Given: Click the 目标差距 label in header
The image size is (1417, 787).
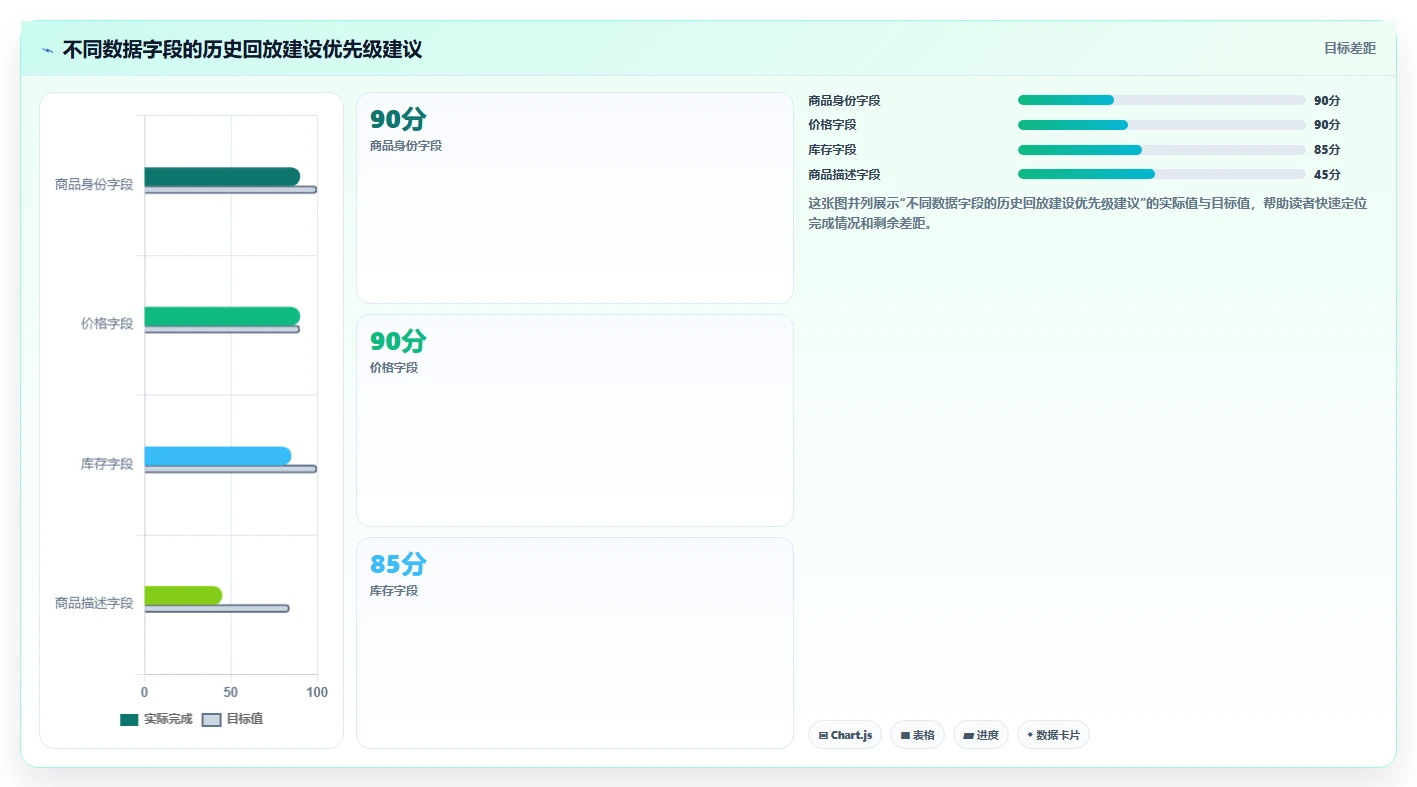Looking at the screenshot, I should click(1349, 48).
